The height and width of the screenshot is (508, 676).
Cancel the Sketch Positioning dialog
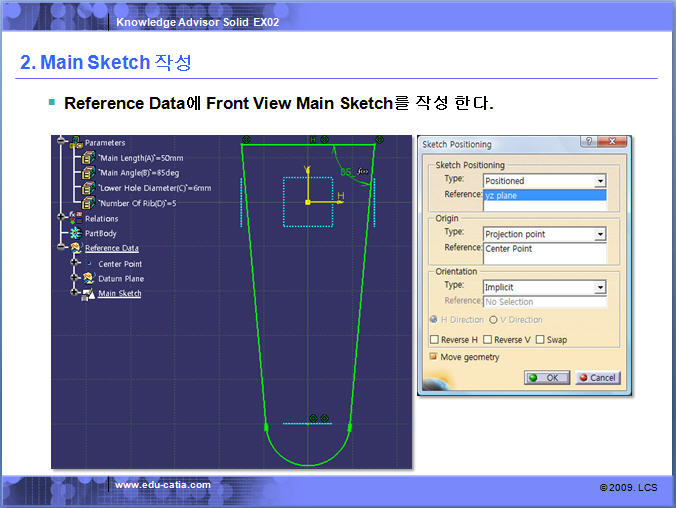pos(597,378)
